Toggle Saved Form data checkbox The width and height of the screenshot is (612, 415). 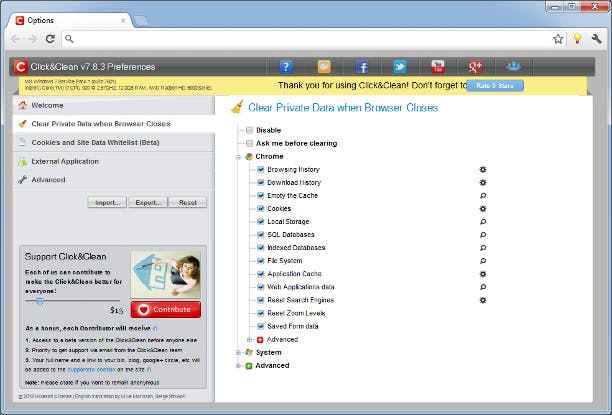tap(261, 326)
